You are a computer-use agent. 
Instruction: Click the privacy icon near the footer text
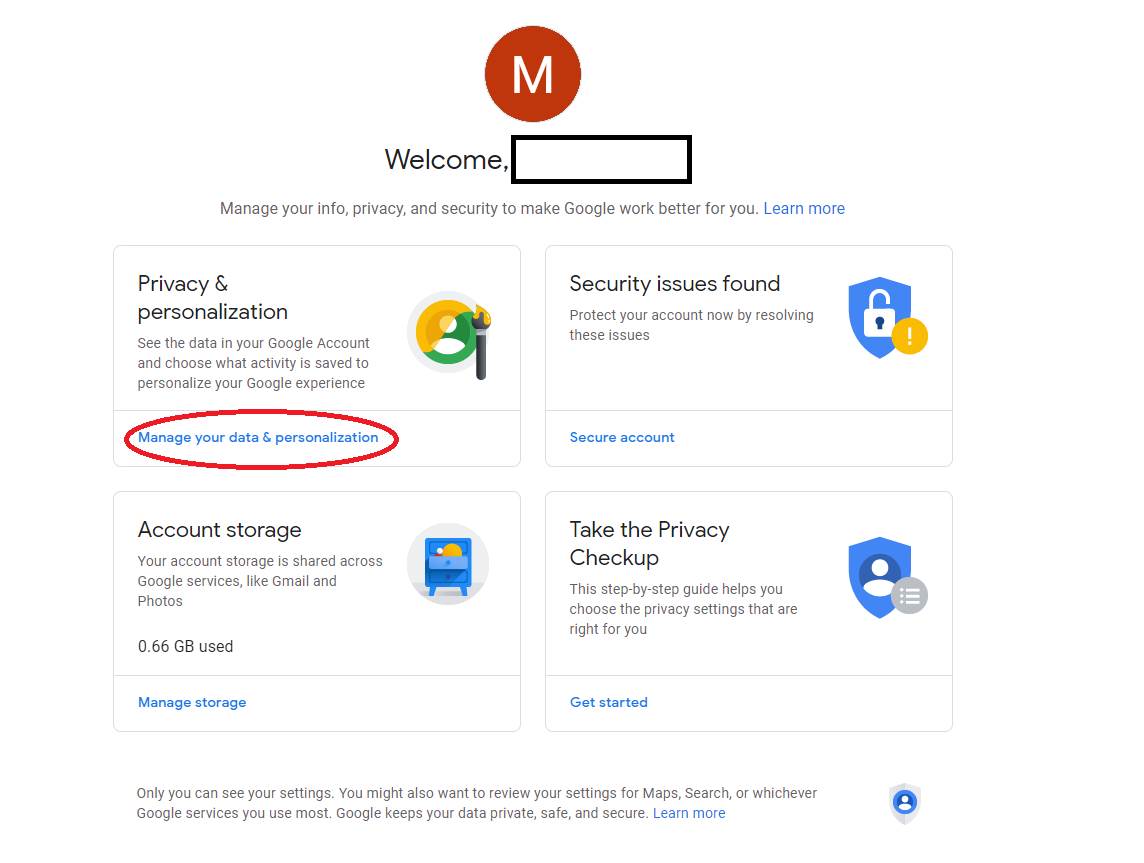point(904,801)
